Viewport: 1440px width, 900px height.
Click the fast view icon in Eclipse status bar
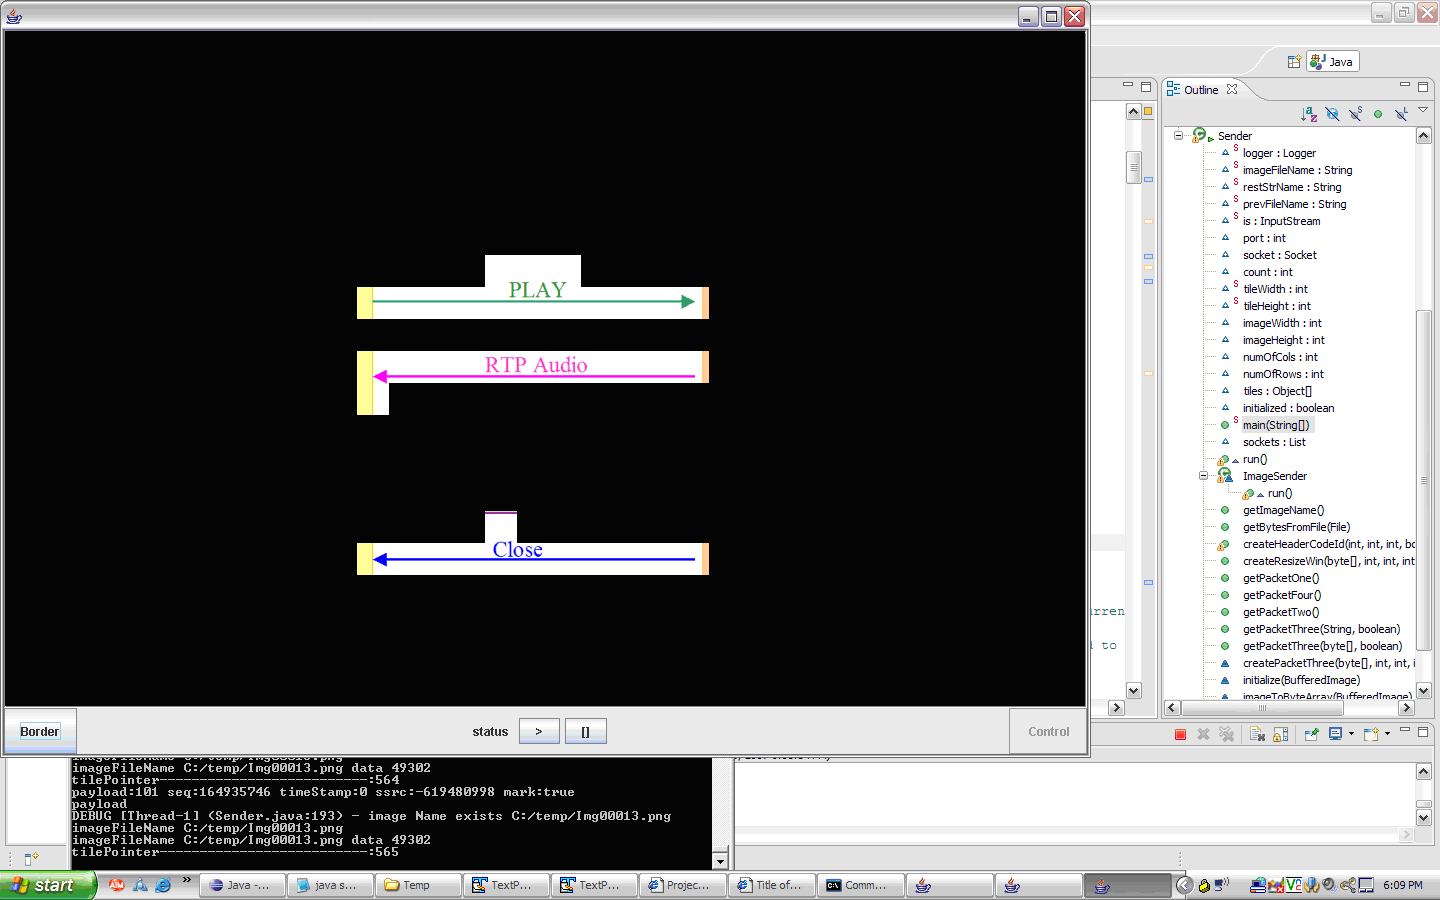tap(31, 858)
